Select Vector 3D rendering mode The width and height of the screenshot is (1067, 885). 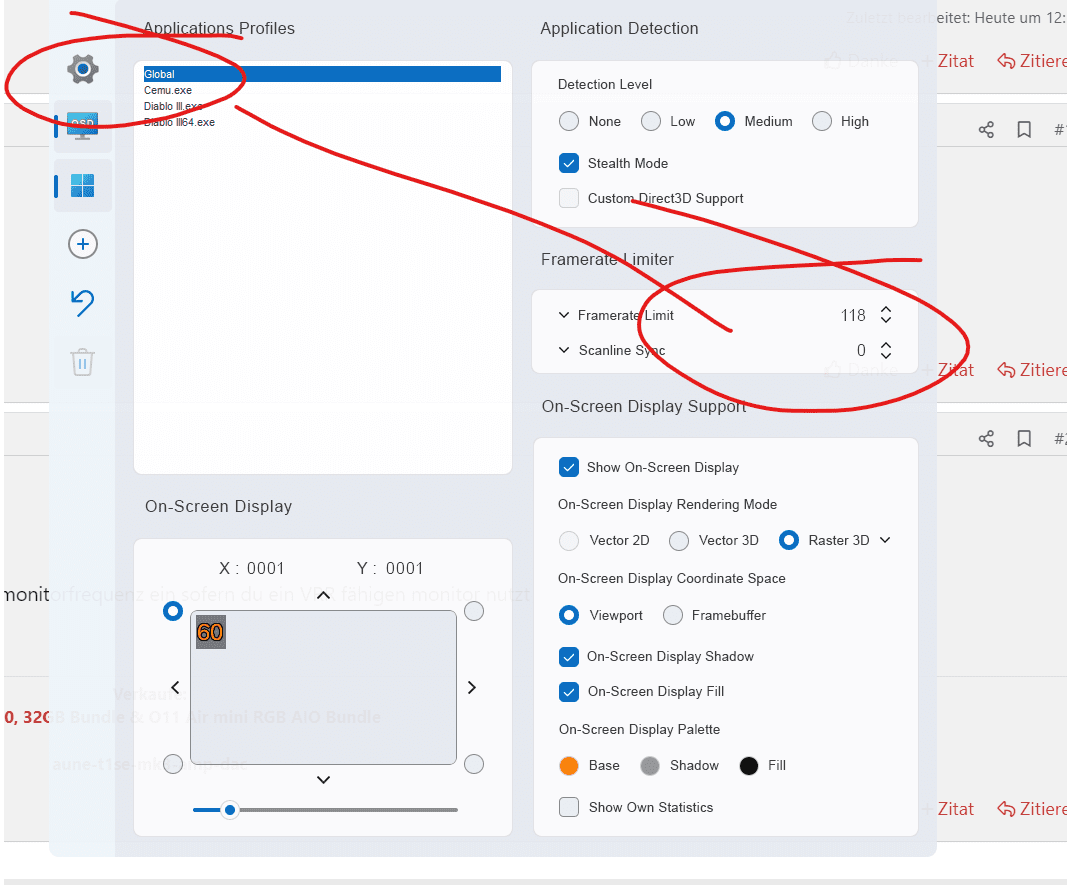pos(678,541)
